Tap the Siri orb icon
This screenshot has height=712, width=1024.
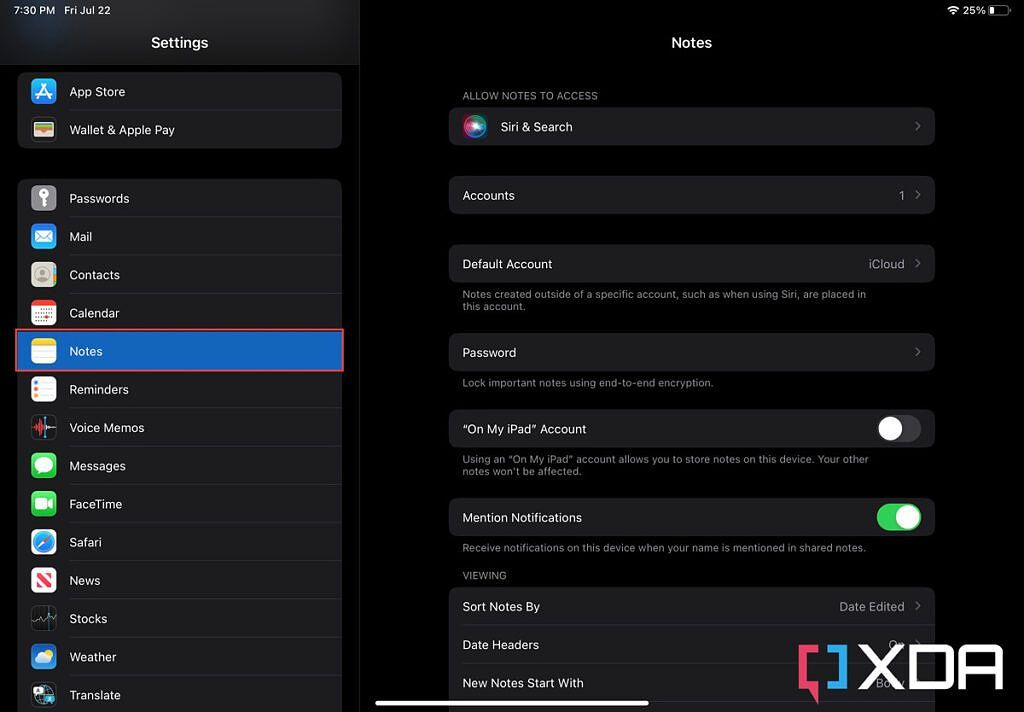tap(475, 127)
